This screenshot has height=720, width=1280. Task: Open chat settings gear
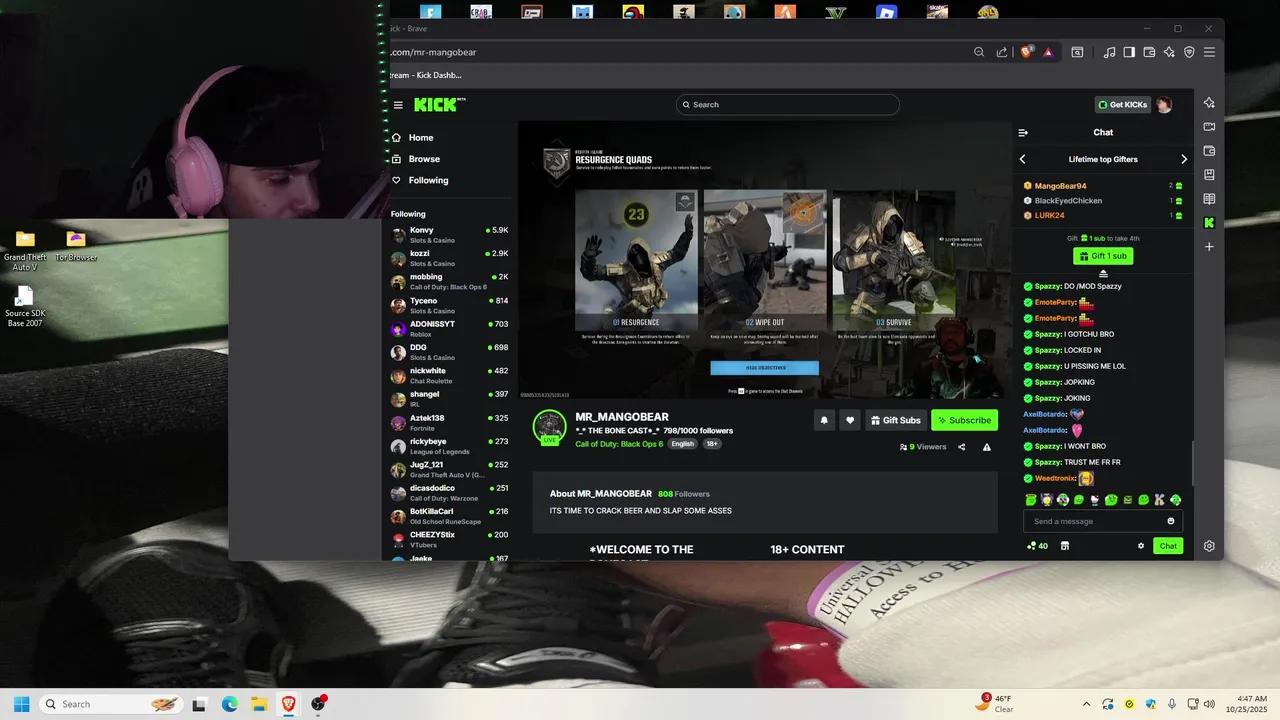coord(1141,546)
